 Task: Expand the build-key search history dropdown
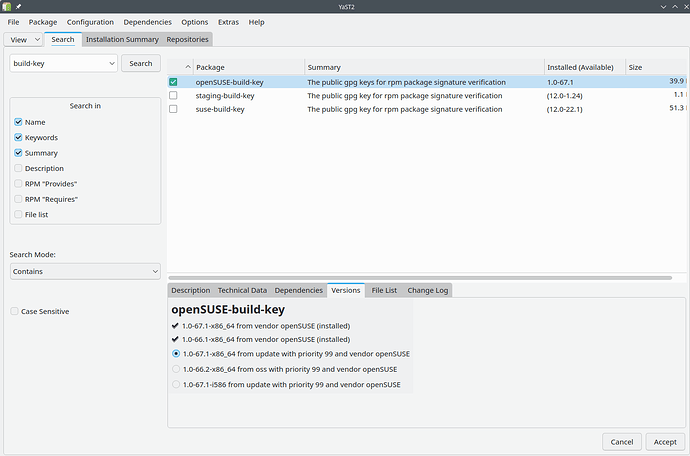[x=112, y=63]
